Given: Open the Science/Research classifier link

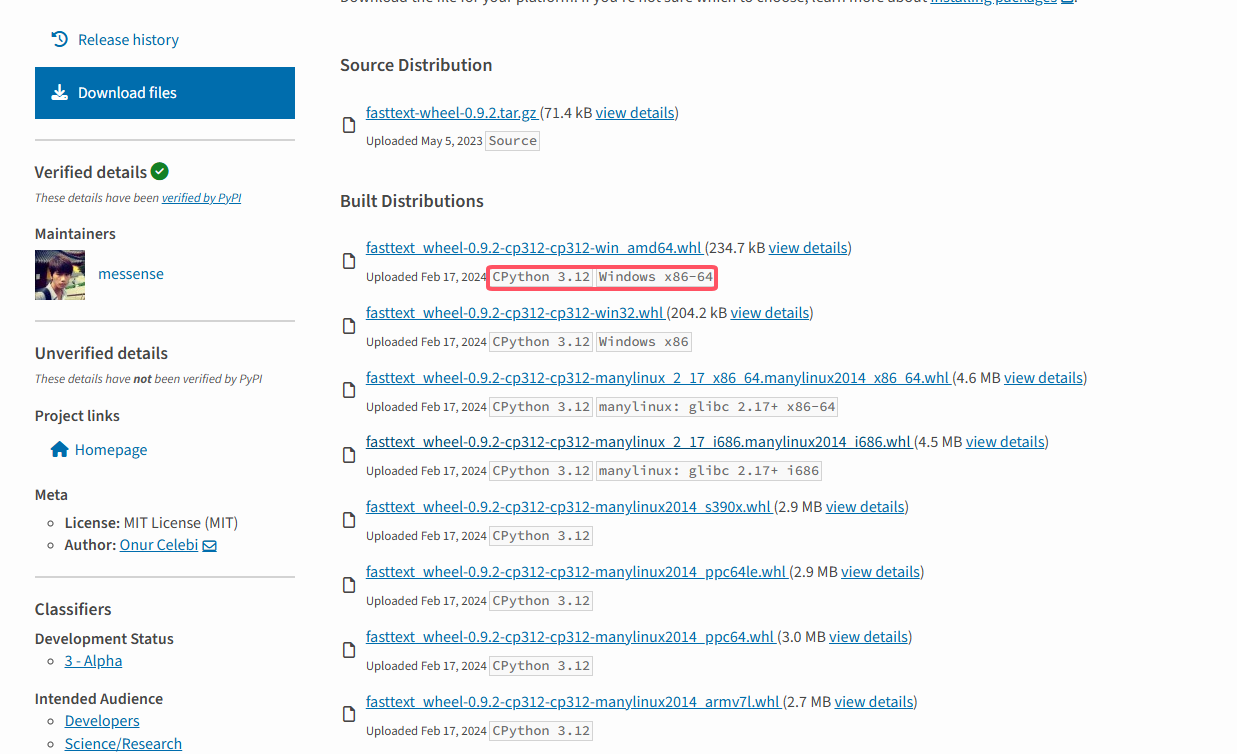Looking at the screenshot, I should pyautogui.click(x=123, y=744).
